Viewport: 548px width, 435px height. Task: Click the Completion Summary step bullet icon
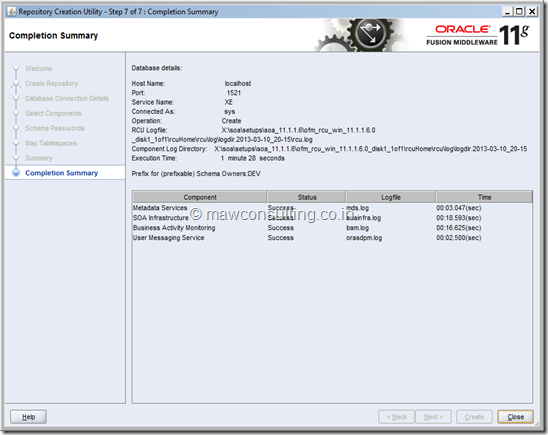point(16,173)
